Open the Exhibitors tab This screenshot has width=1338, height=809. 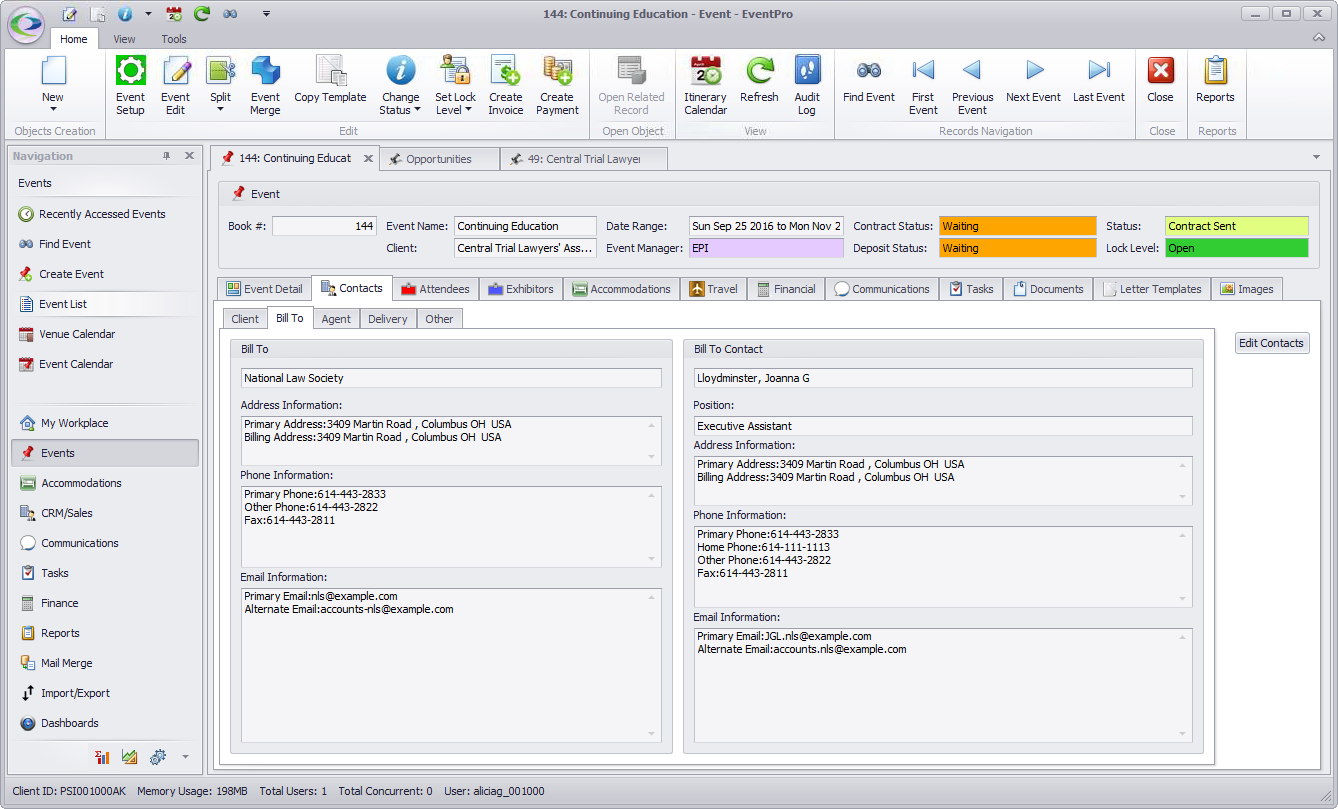pyautogui.click(x=520, y=289)
